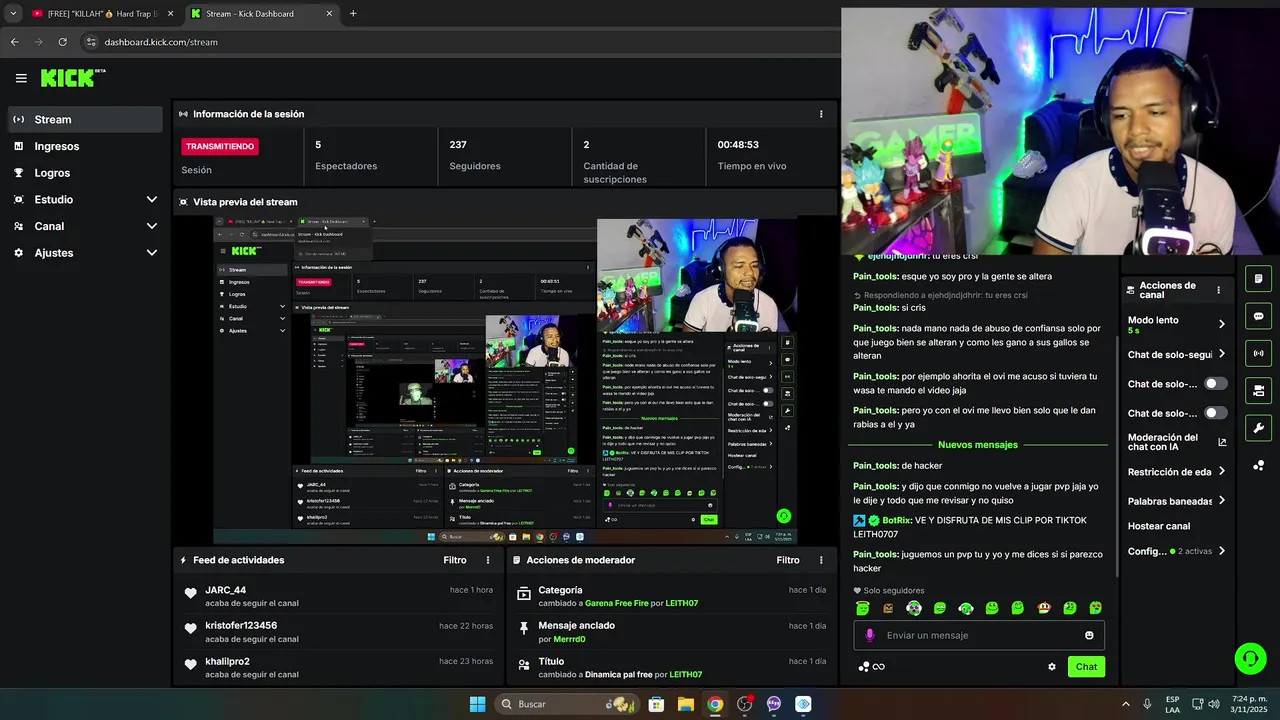Click kristofer123456 in activity feed
Image resolution: width=1280 pixels, height=720 pixels.
click(x=241, y=626)
